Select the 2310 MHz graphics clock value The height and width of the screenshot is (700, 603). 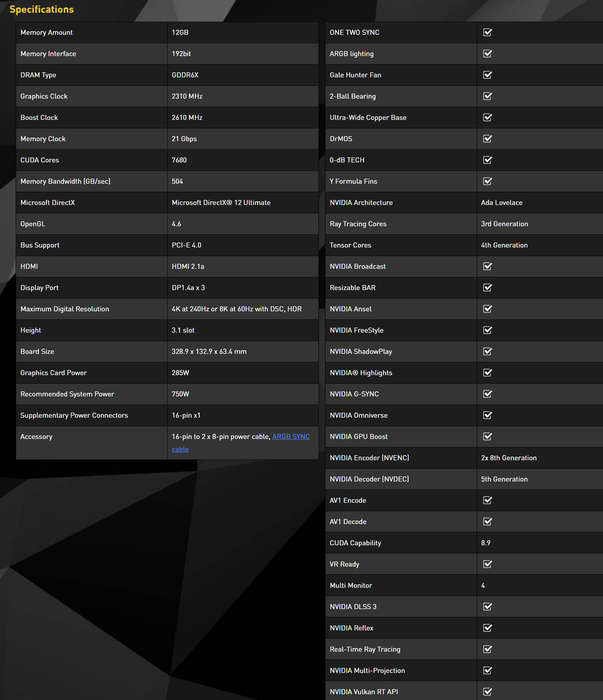[x=187, y=96]
